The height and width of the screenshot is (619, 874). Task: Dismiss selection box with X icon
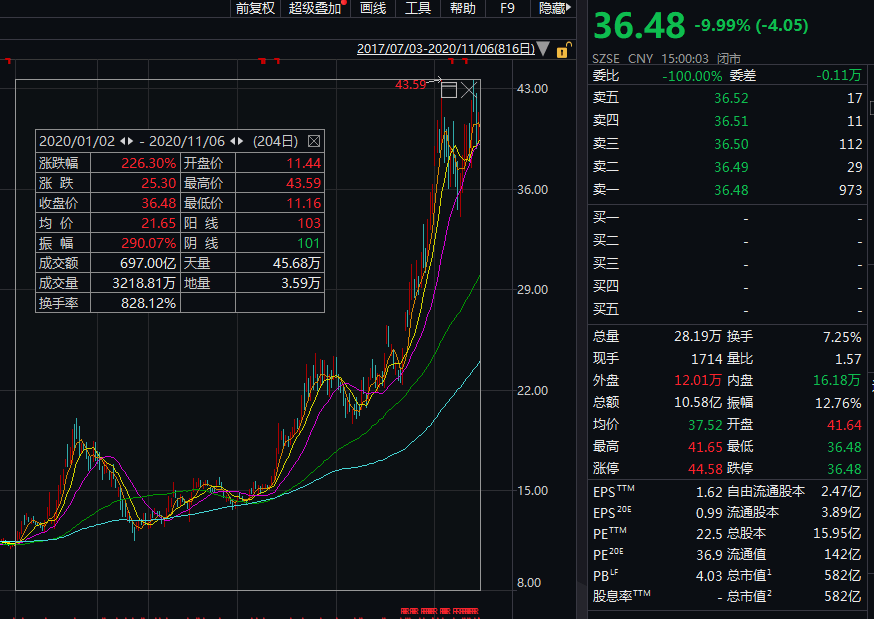(469, 90)
